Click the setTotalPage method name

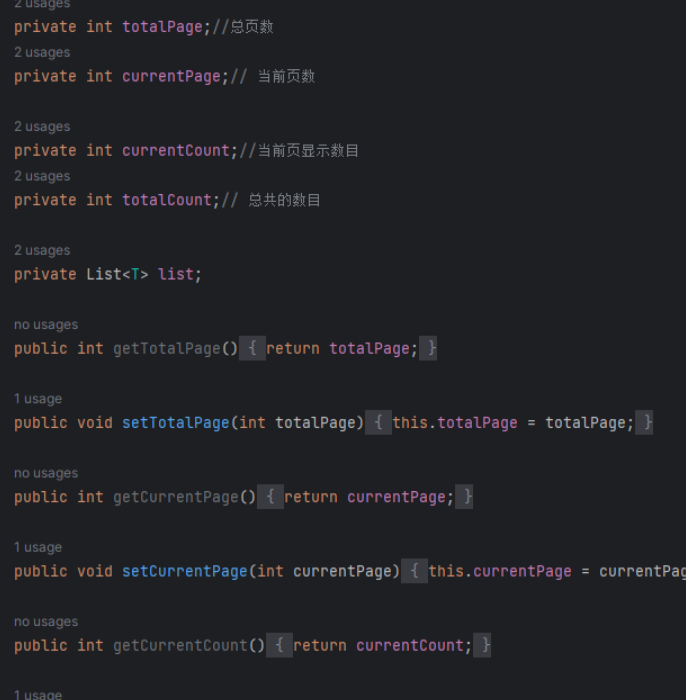175,423
